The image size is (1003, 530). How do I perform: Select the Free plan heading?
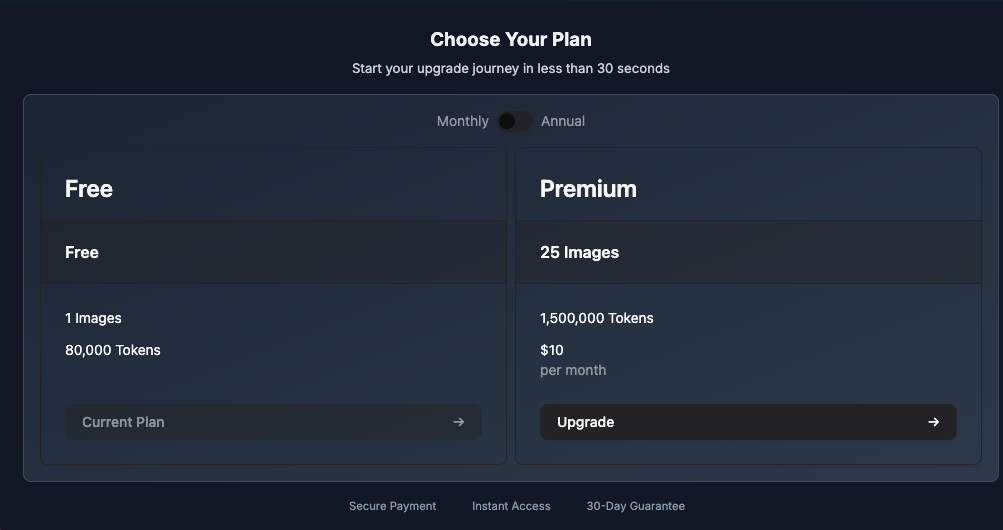(89, 189)
